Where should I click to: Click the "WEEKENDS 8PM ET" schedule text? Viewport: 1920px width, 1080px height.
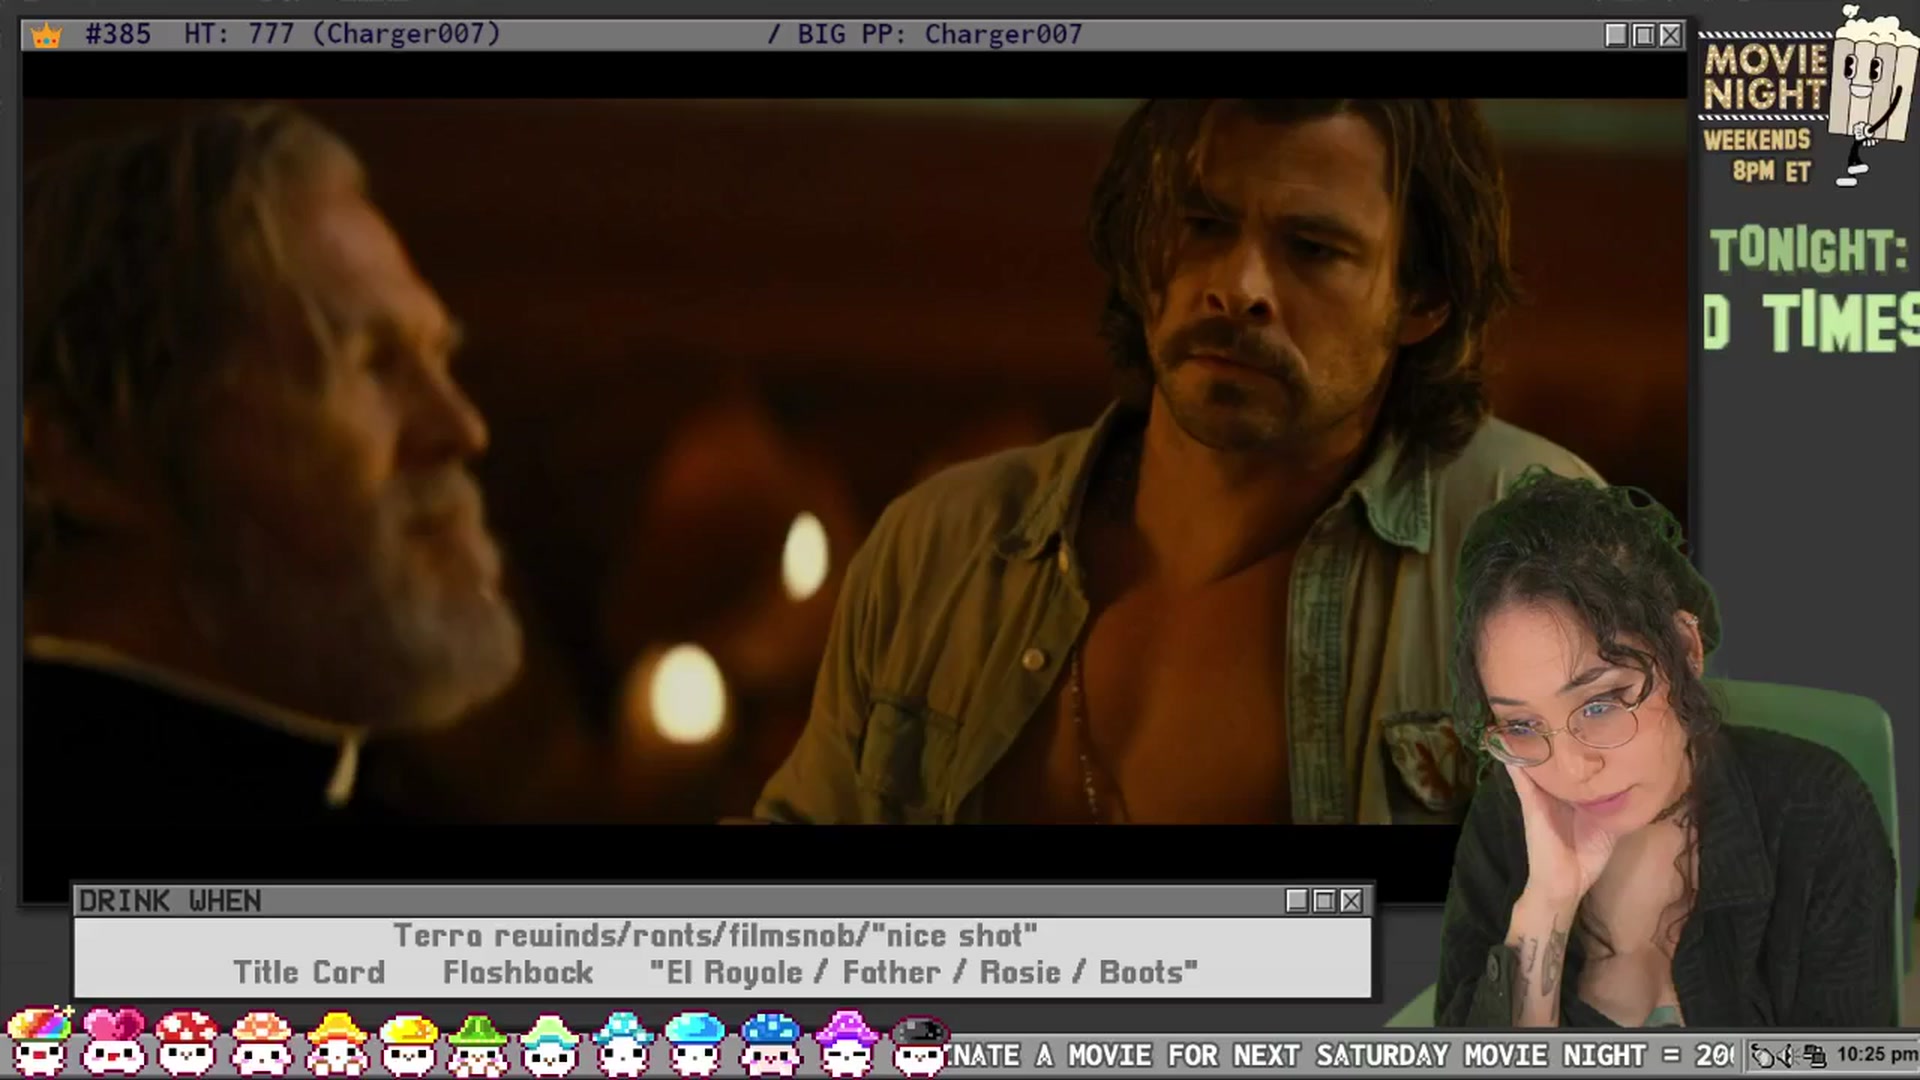pos(1758,155)
